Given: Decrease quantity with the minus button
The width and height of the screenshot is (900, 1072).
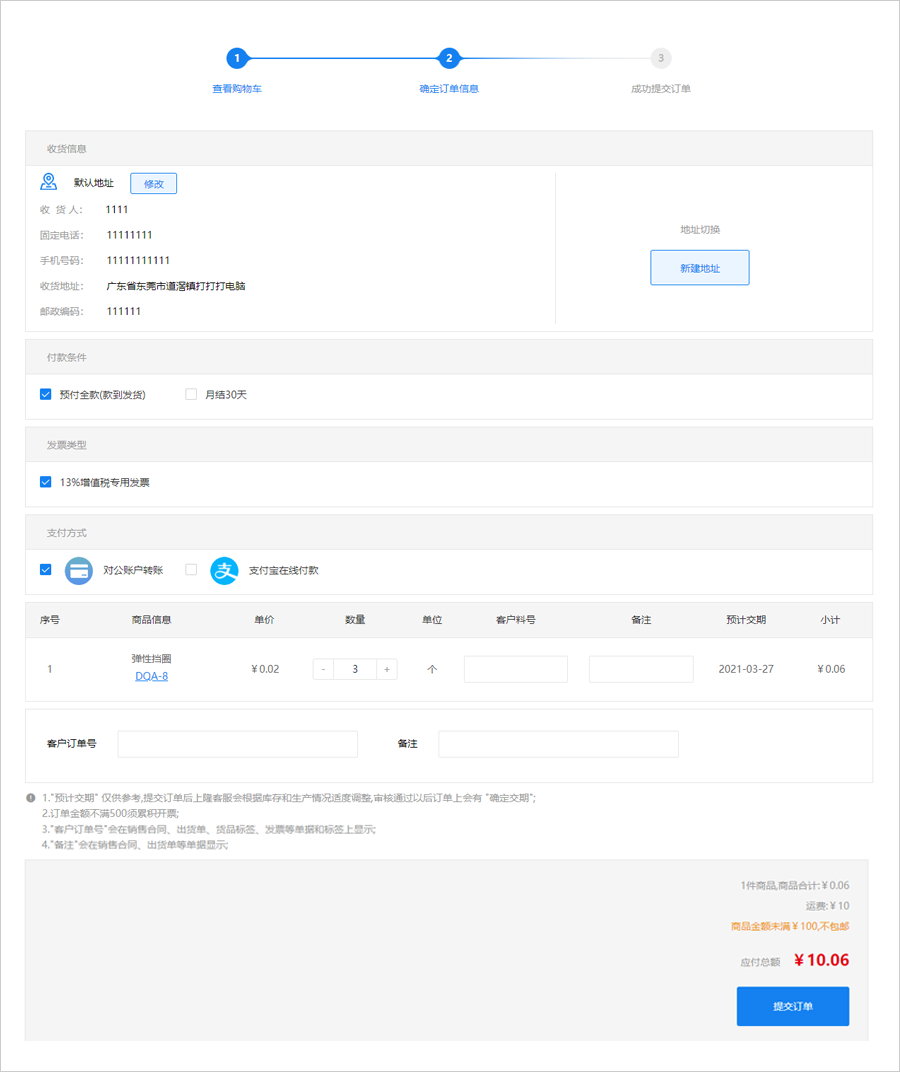Looking at the screenshot, I should [x=323, y=669].
